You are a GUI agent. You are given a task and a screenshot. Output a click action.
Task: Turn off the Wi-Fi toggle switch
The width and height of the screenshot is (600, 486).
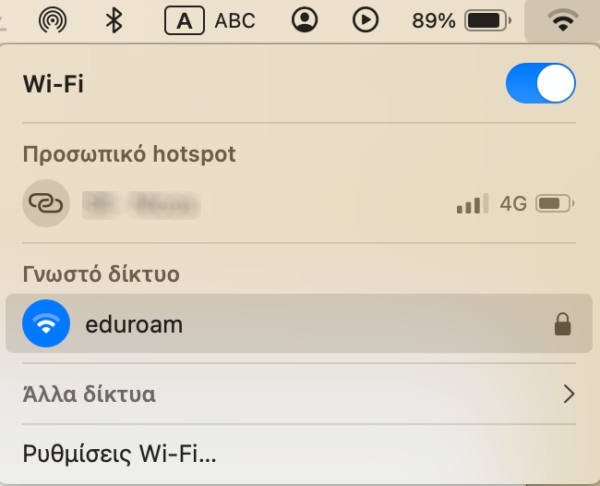(x=540, y=83)
